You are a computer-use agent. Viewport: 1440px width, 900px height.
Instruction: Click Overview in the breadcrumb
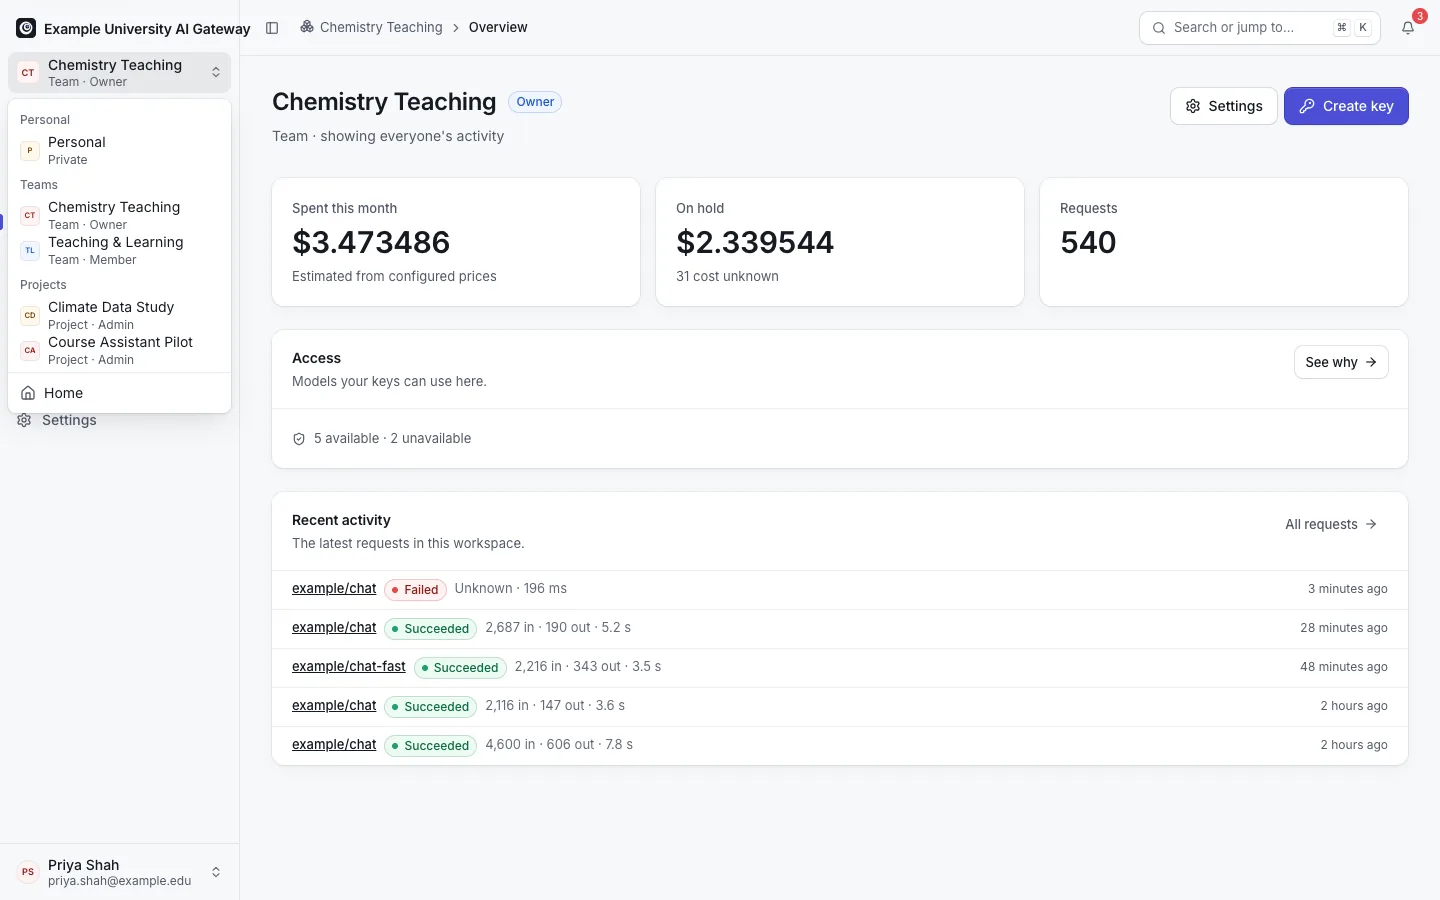click(x=498, y=27)
